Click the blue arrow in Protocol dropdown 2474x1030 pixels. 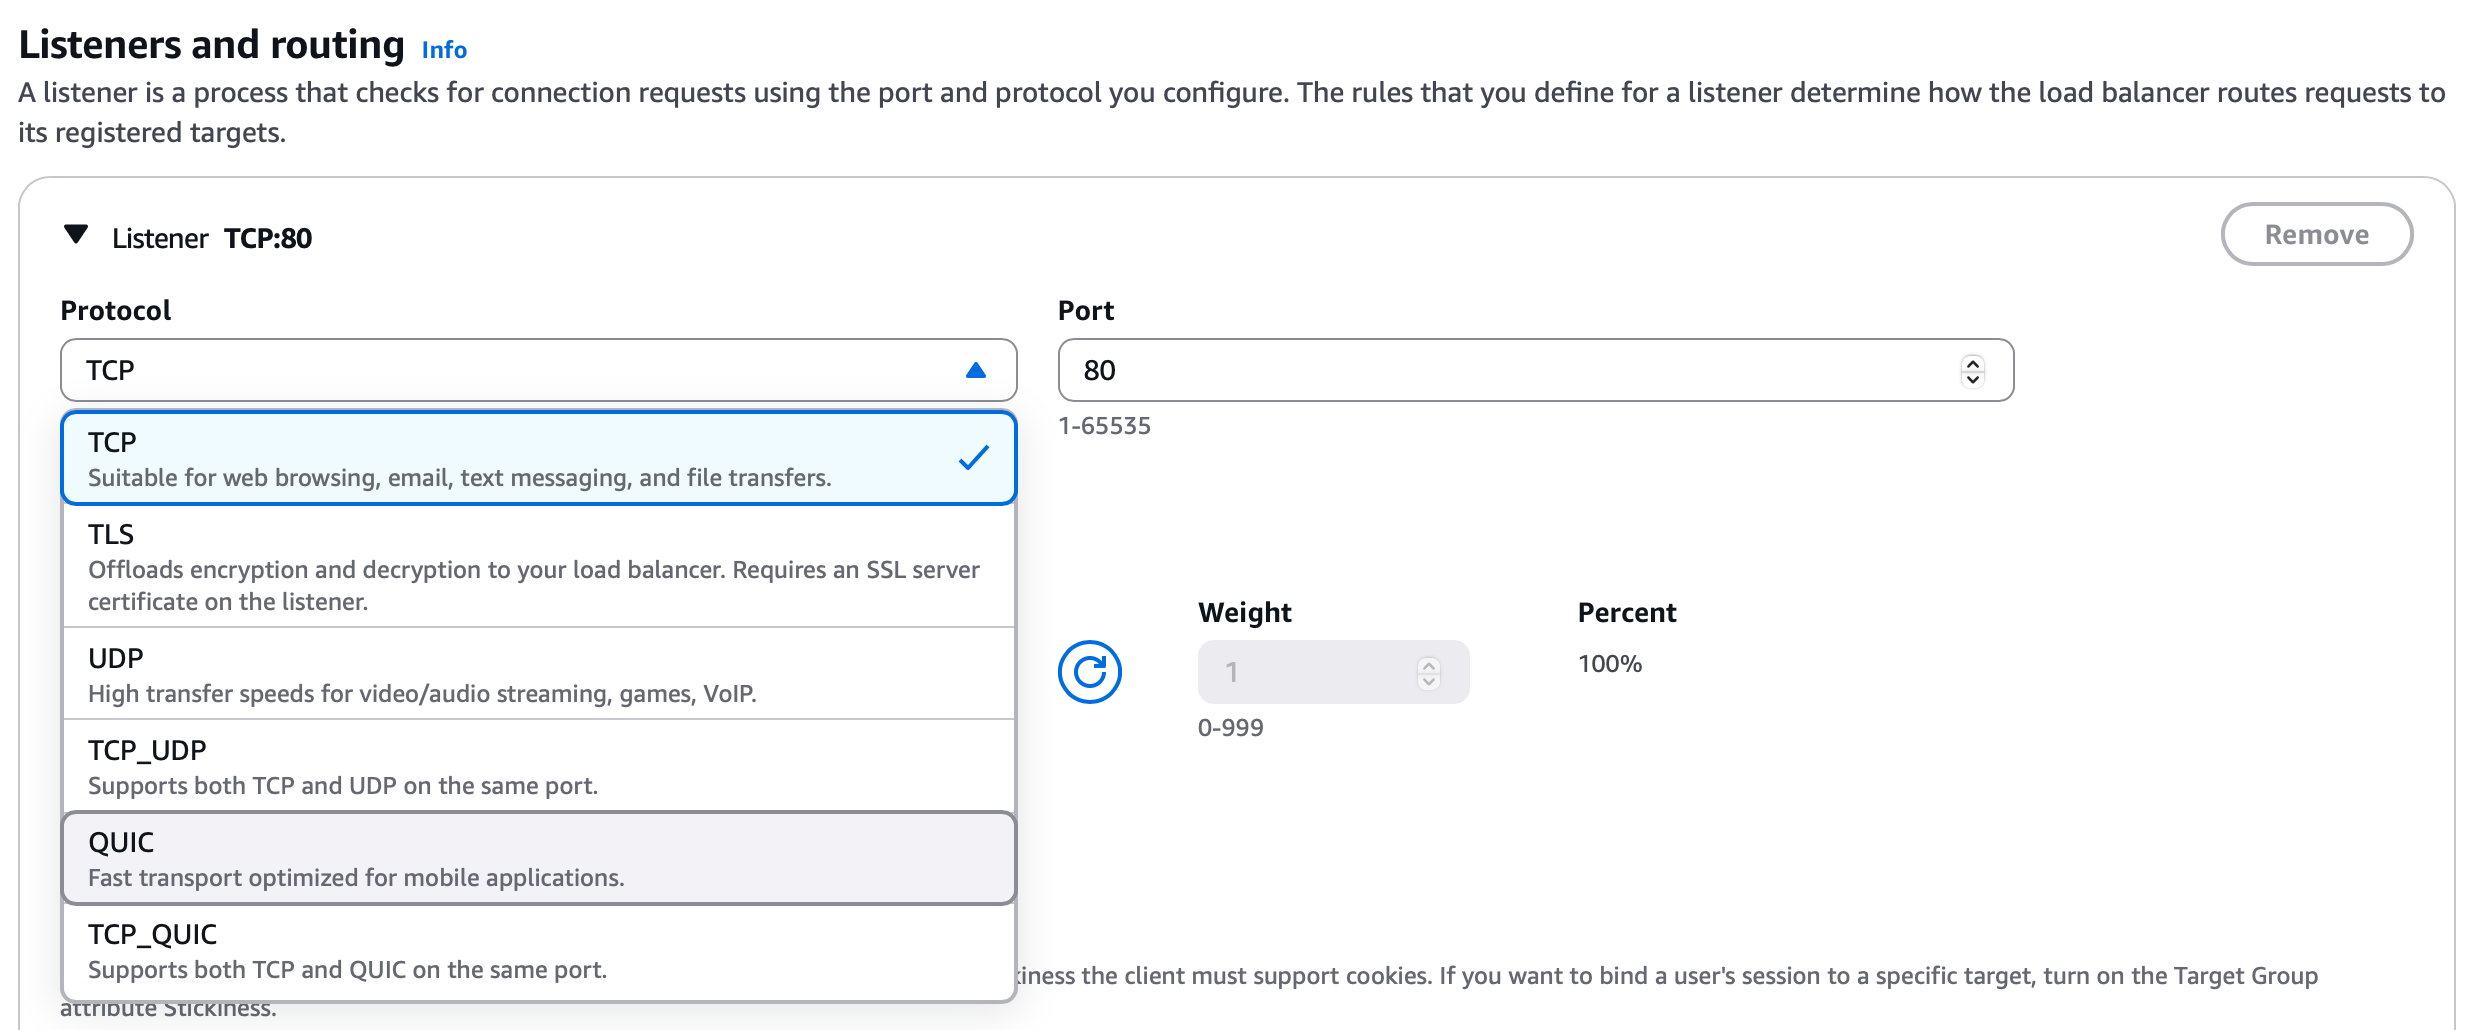(975, 371)
